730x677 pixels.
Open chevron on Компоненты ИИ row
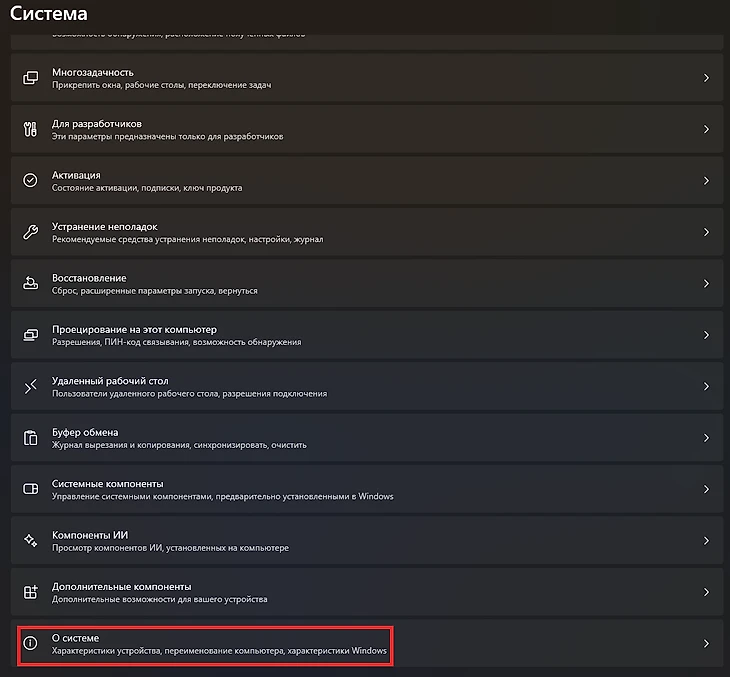(x=706, y=541)
